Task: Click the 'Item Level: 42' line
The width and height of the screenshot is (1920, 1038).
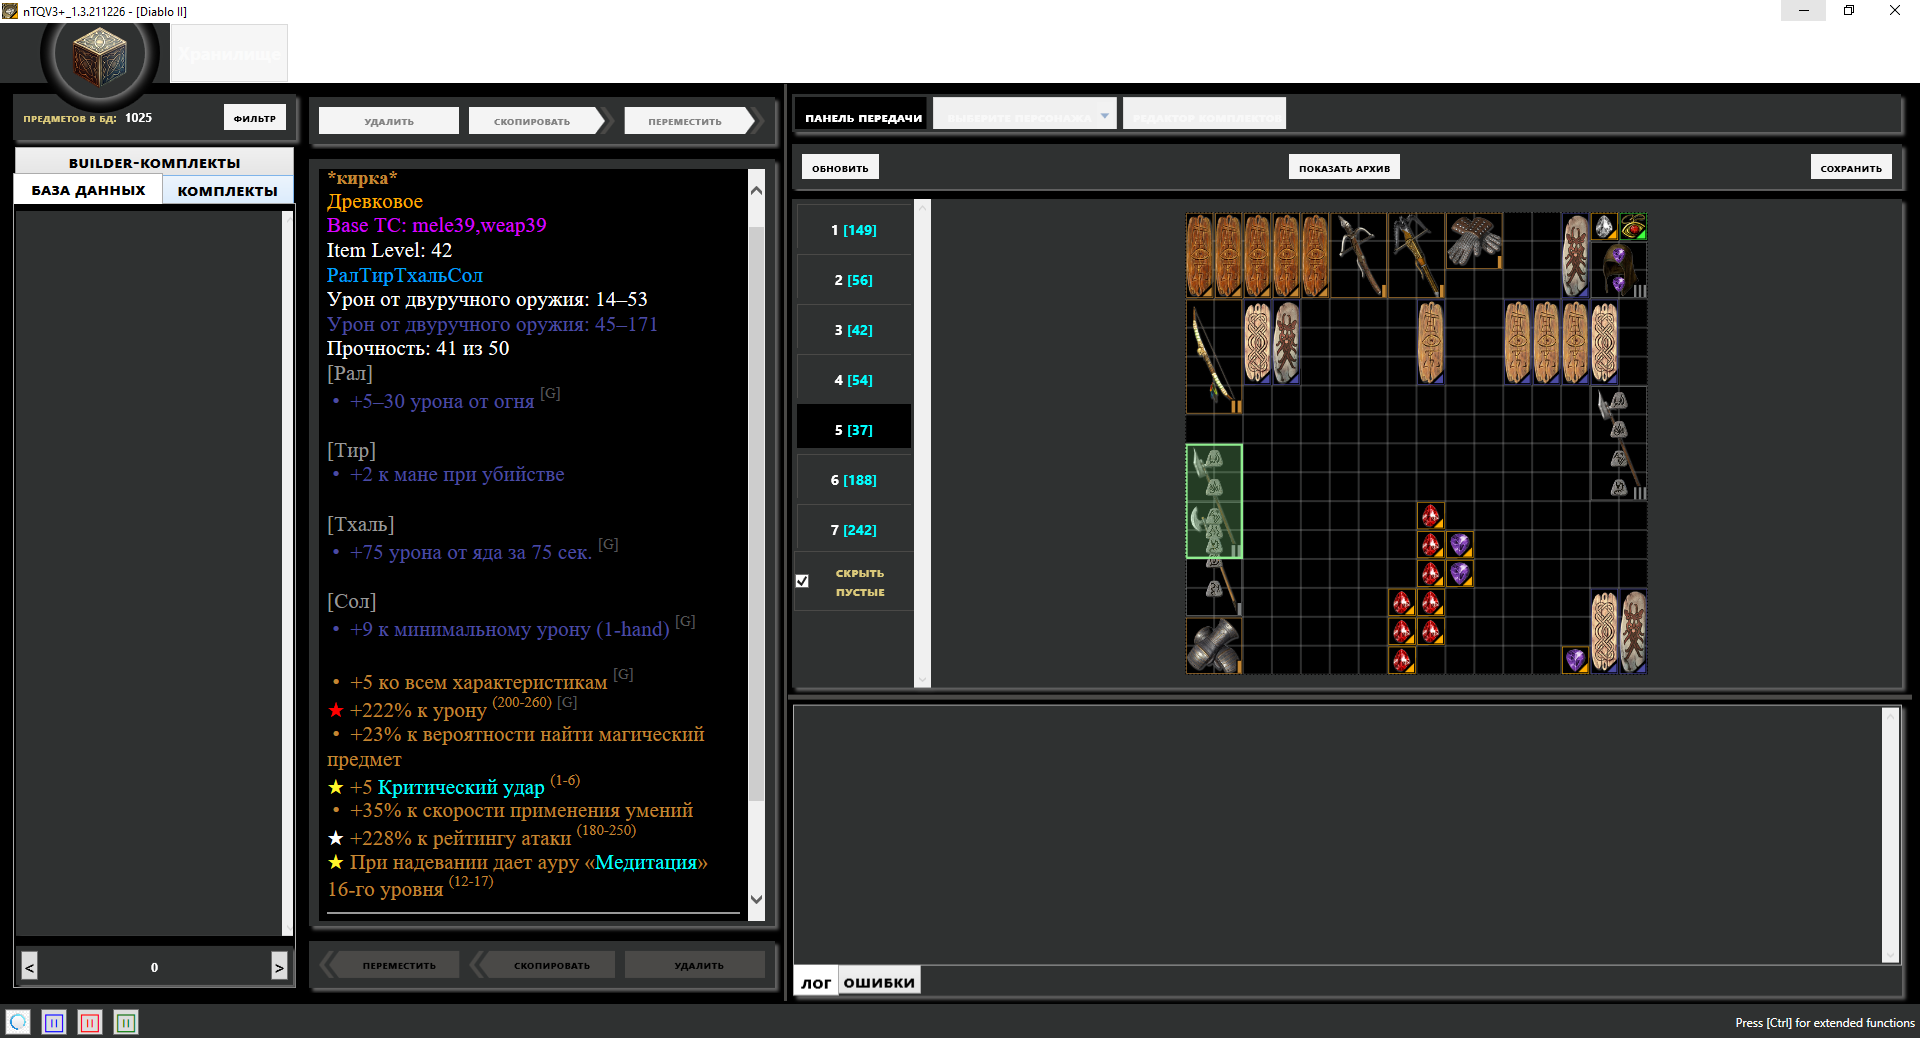Action: (389, 250)
